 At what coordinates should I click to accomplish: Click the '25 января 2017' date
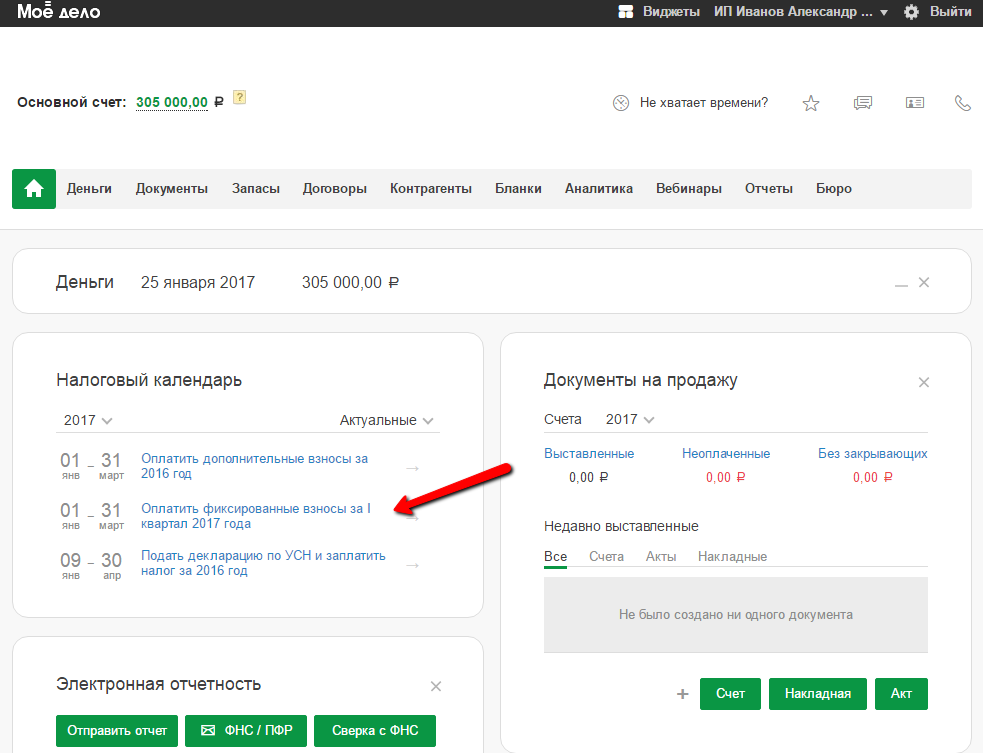click(x=197, y=283)
